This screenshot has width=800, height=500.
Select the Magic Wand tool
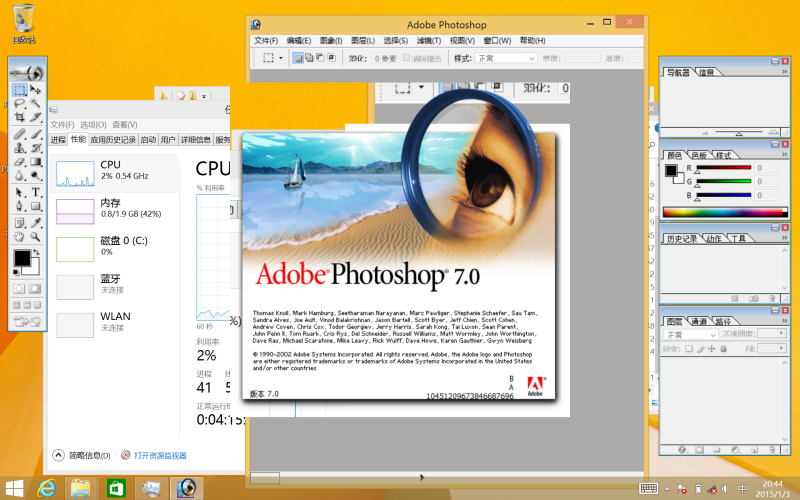tap(35, 104)
